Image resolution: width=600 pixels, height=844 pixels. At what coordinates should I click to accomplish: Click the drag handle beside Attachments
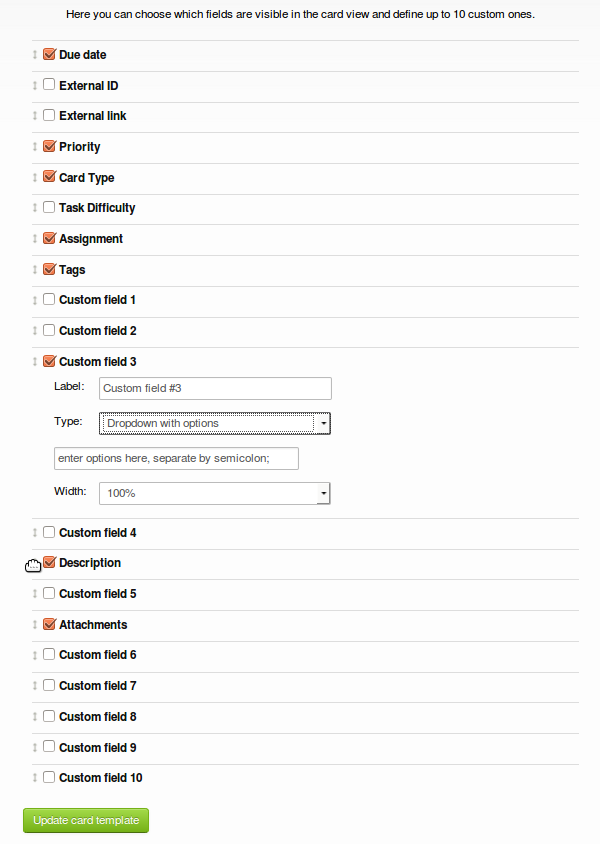(x=35, y=625)
